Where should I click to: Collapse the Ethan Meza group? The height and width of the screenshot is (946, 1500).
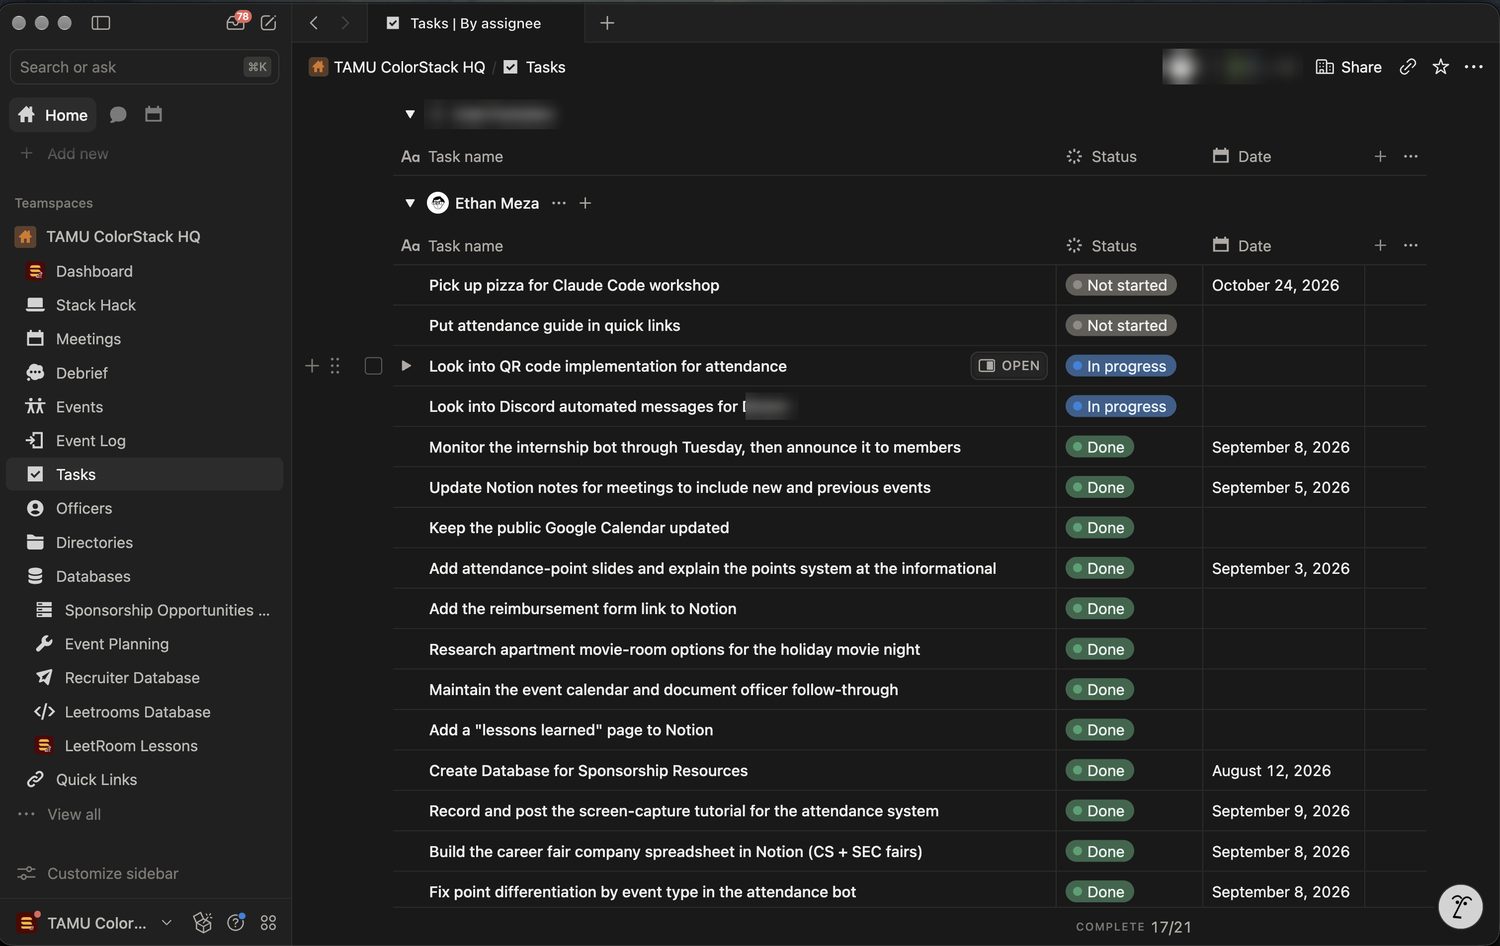[x=410, y=203]
